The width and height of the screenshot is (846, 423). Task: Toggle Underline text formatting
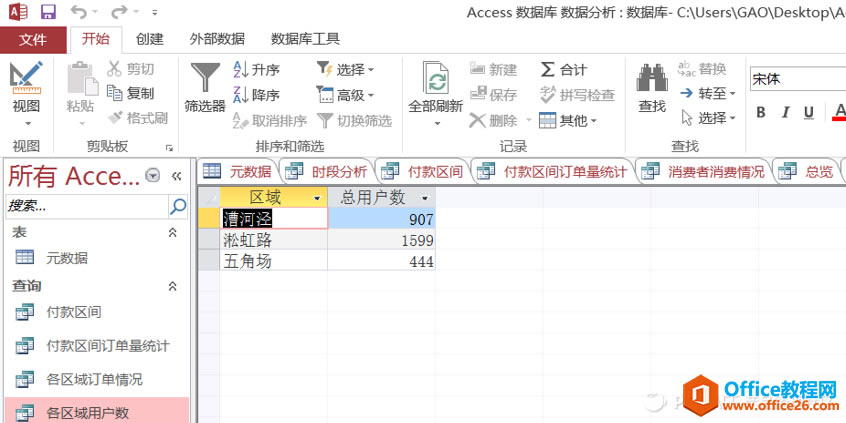point(808,112)
